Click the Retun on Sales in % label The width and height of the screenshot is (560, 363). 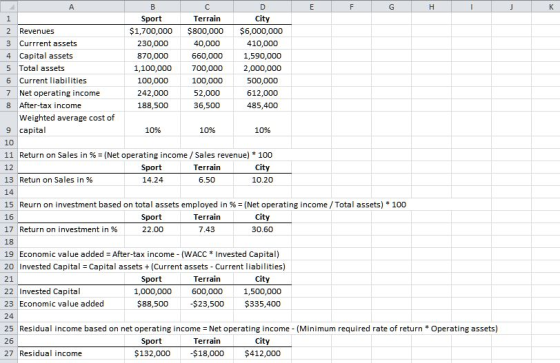click(56, 180)
